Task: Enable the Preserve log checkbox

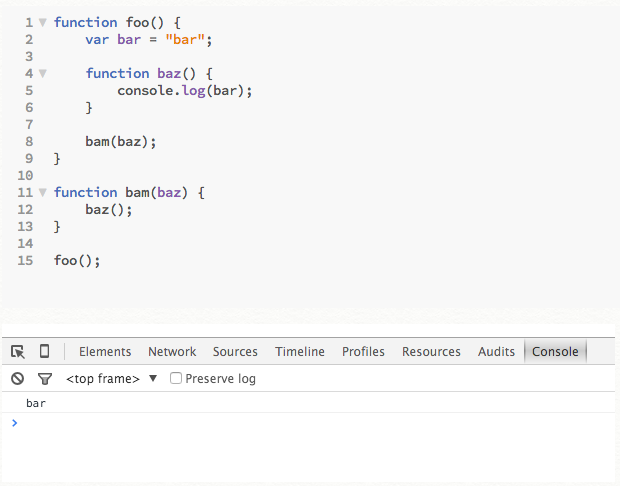Action: click(176, 378)
